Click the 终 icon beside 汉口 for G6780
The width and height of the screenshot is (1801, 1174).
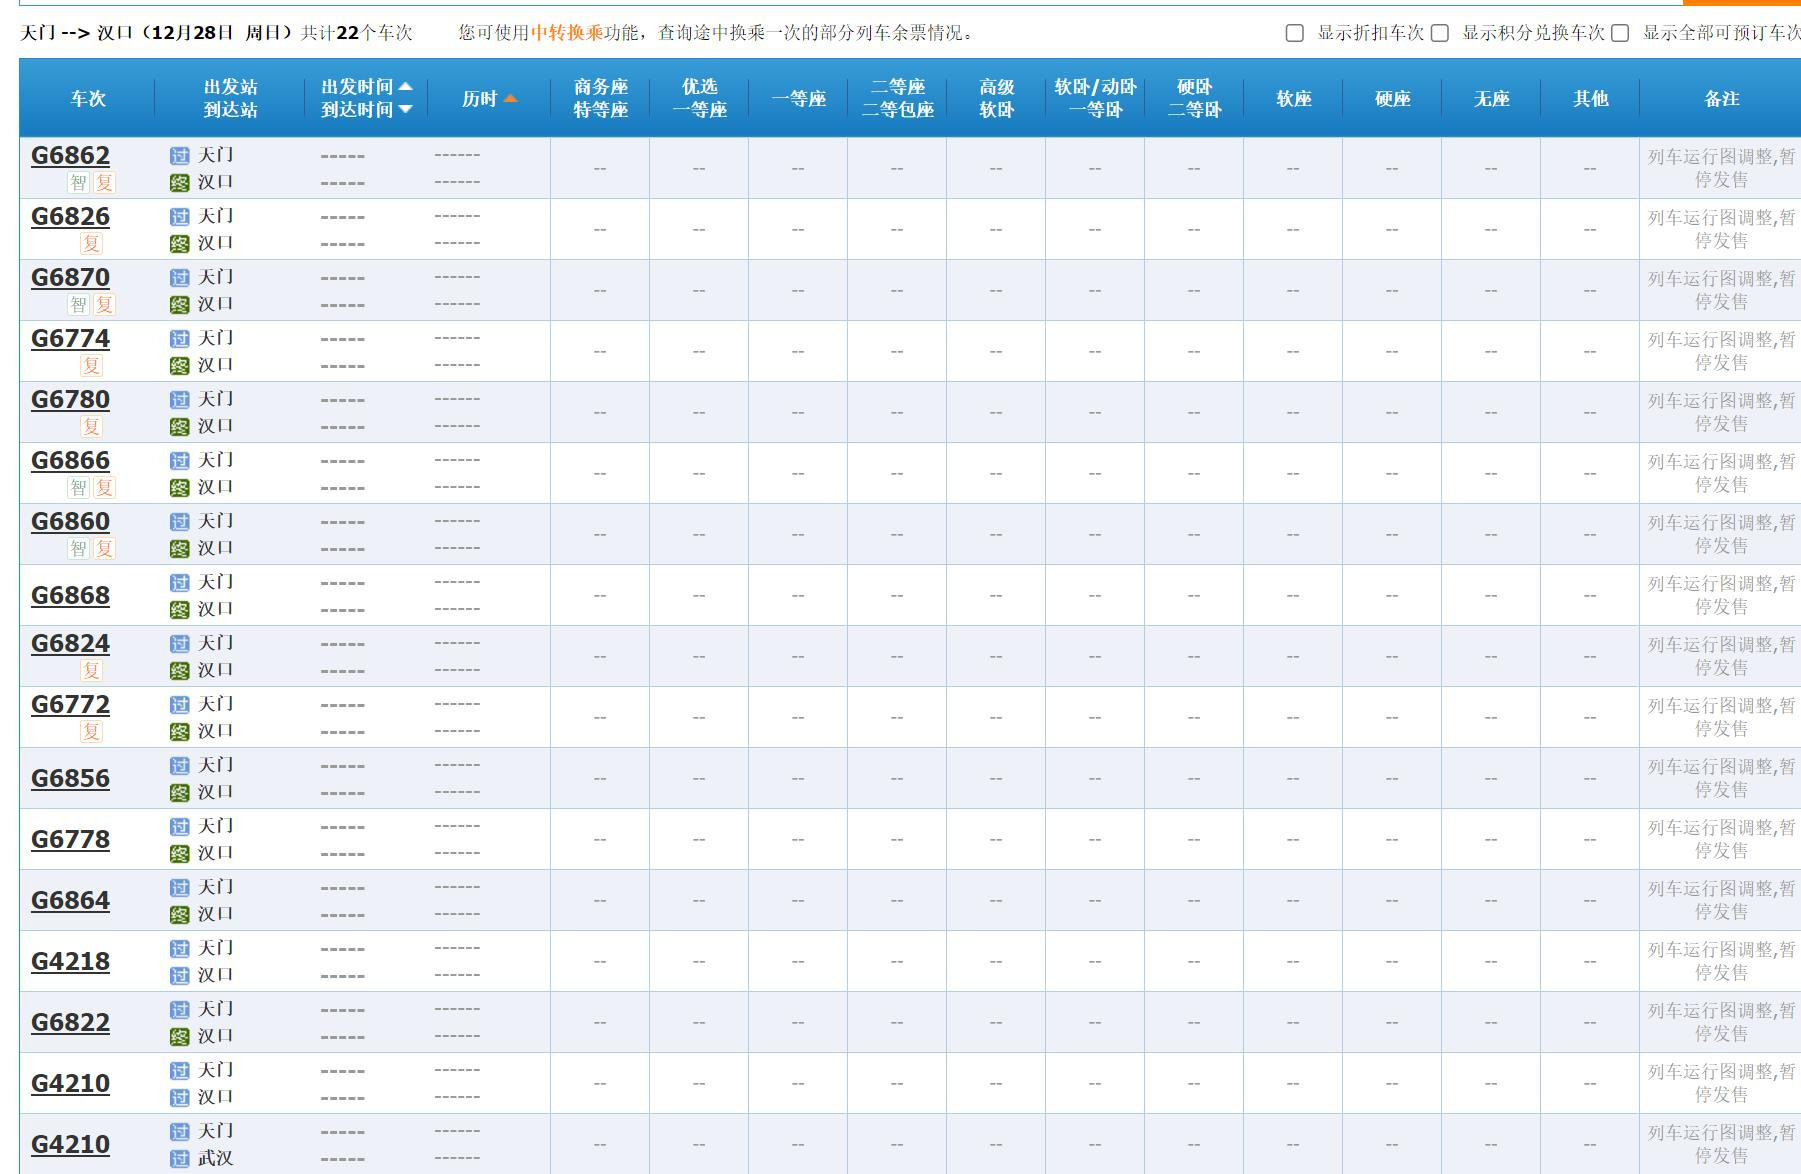pos(180,427)
